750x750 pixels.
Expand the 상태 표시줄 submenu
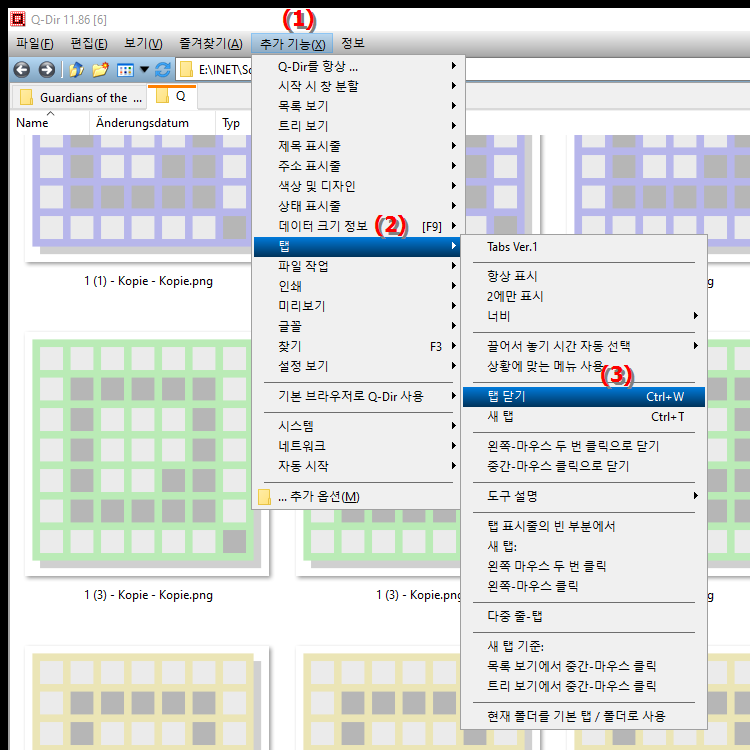click(x=356, y=206)
